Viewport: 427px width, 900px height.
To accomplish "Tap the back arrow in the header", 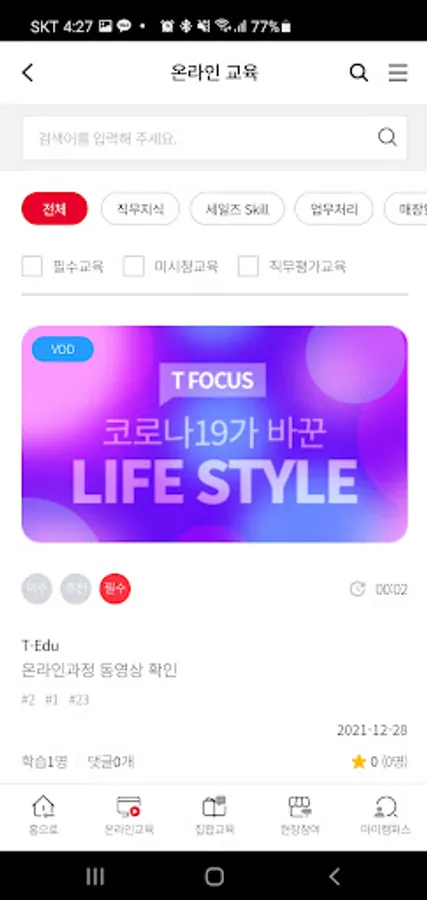I will click(28, 73).
